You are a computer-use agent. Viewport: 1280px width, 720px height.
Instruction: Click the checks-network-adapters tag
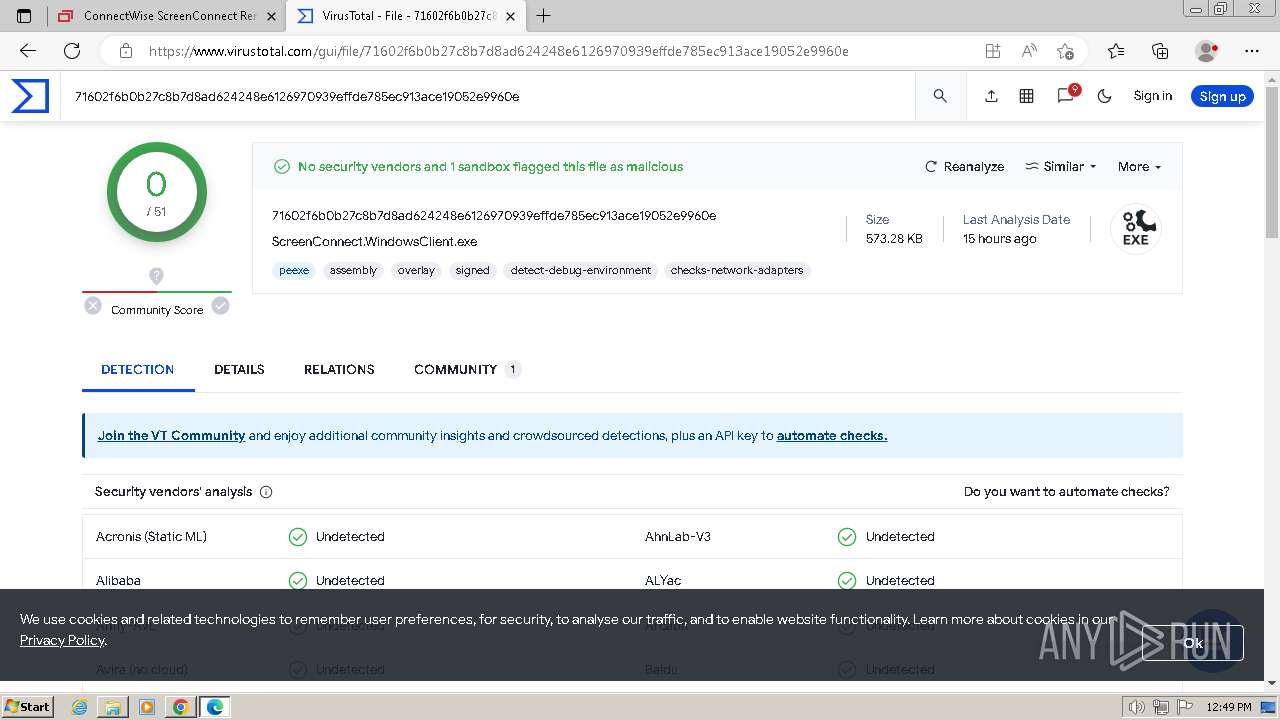pos(737,270)
